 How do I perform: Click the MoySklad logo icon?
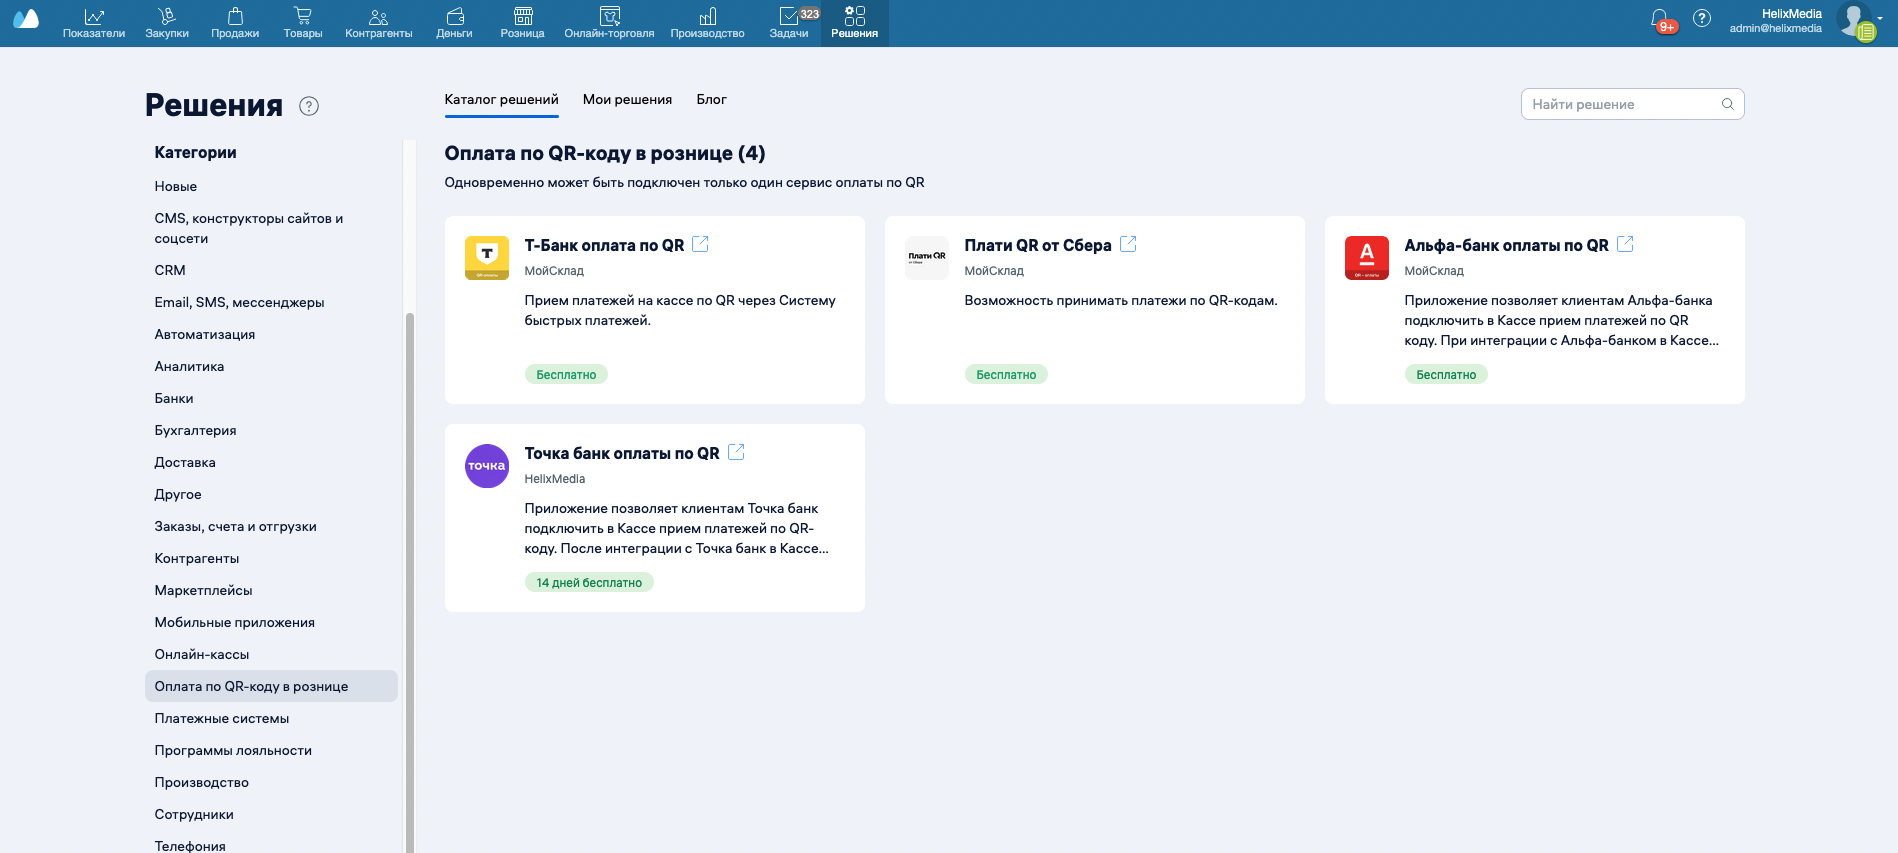click(26, 19)
